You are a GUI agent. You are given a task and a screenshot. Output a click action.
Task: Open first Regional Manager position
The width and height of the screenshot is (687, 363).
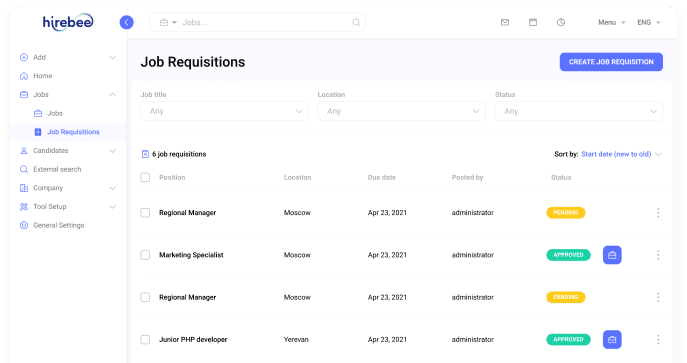(x=188, y=213)
